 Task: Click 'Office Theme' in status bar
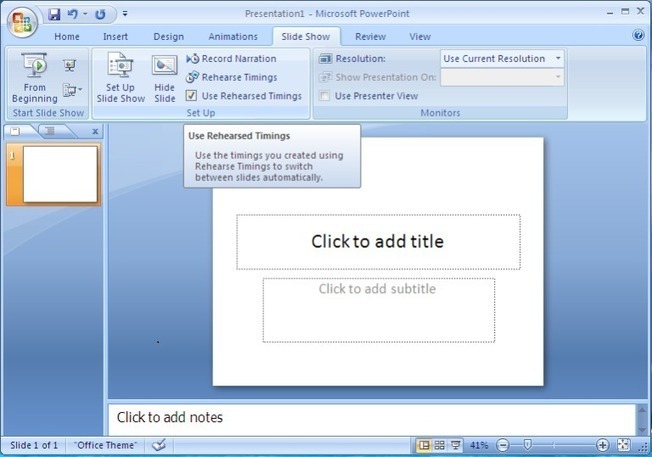[105, 445]
